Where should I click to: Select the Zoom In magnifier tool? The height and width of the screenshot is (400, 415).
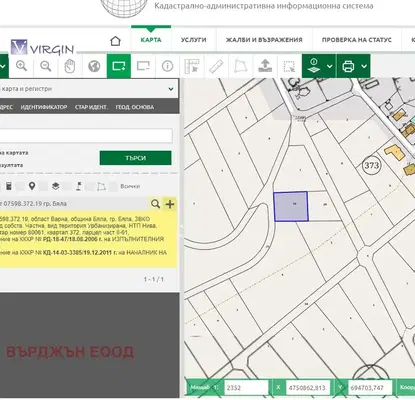(x=21, y=66)
